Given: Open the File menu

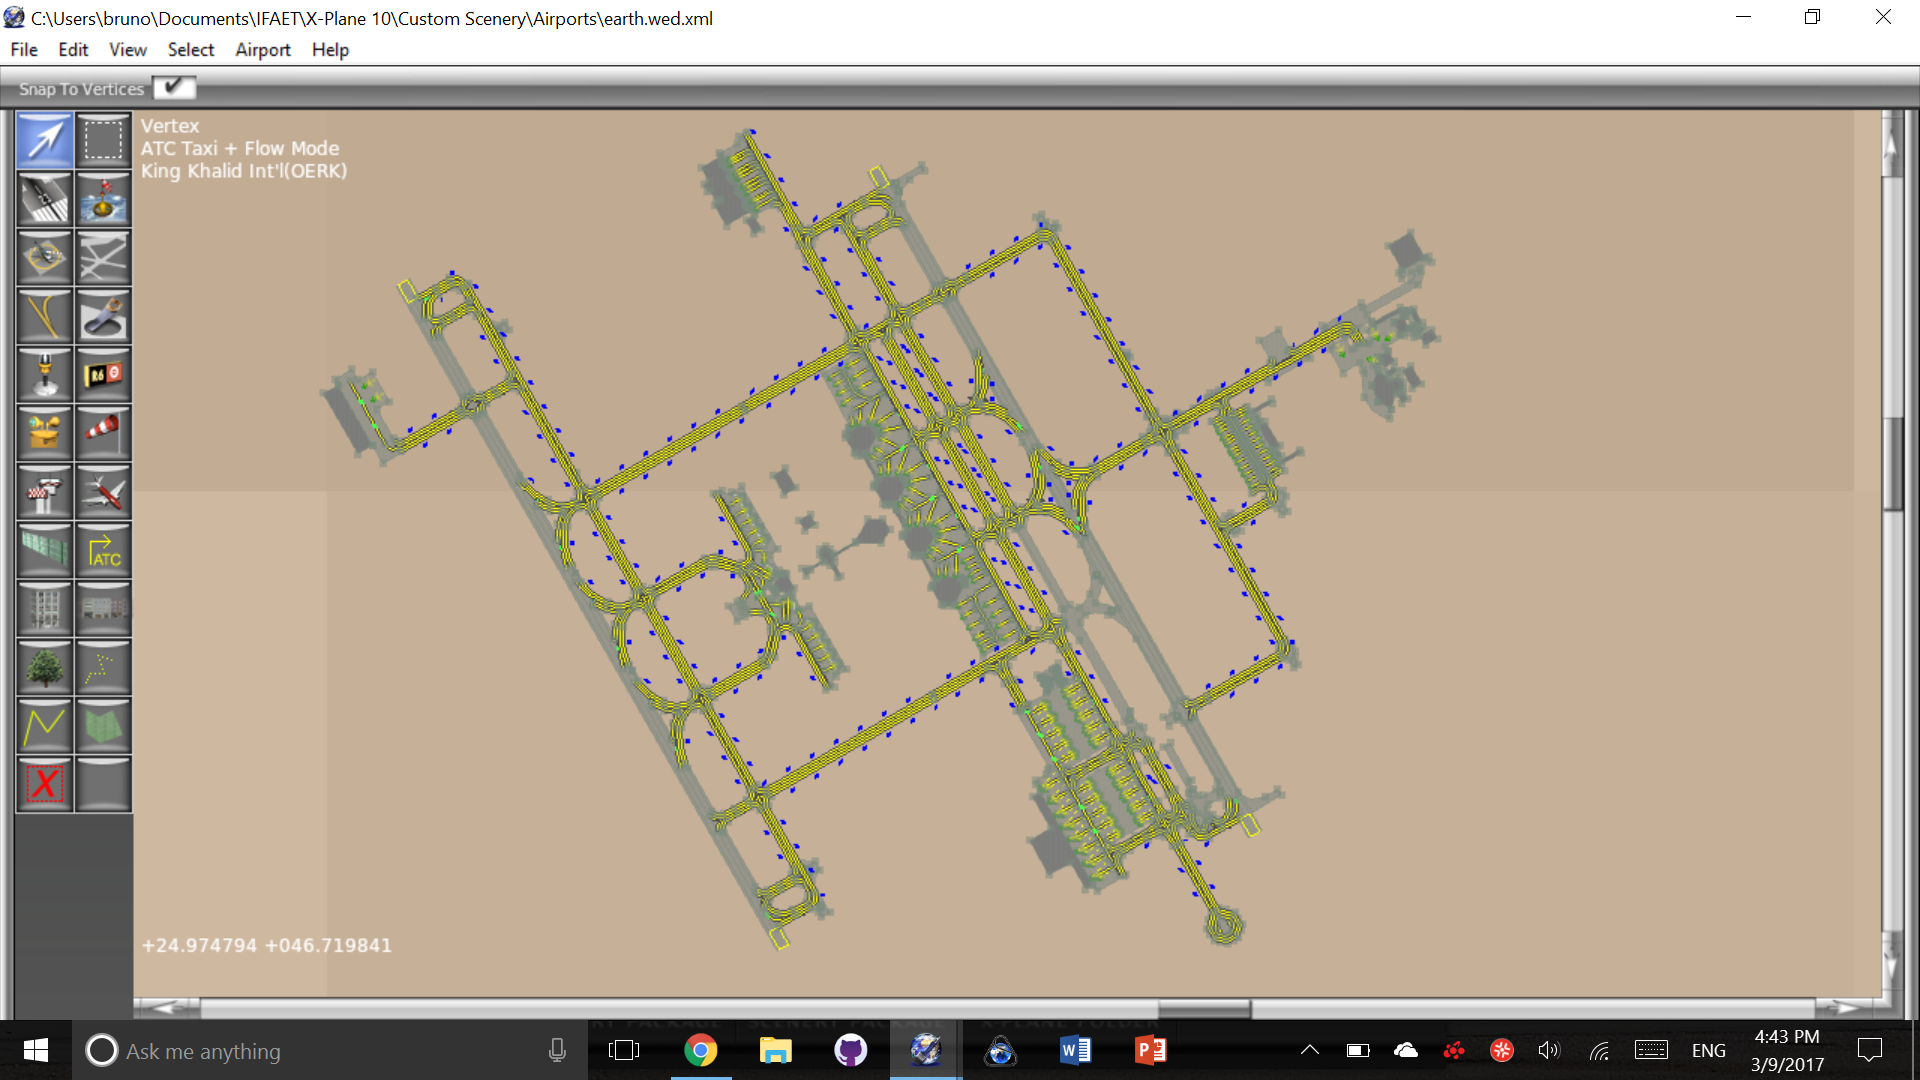Looking at the screenshot, I should pos(24,50).
